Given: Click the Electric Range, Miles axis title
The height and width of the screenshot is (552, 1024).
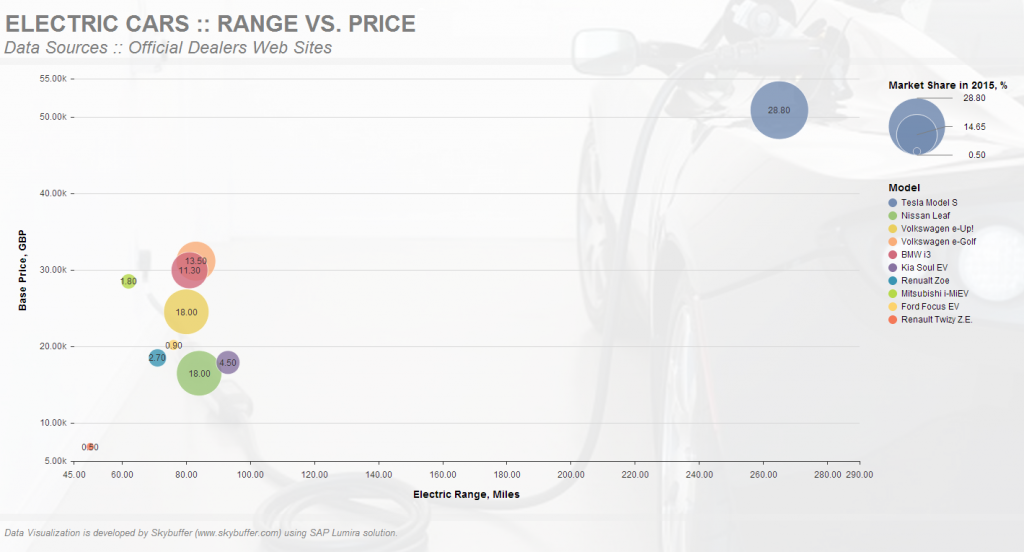Looking at the screenshot, I should 466,495.
